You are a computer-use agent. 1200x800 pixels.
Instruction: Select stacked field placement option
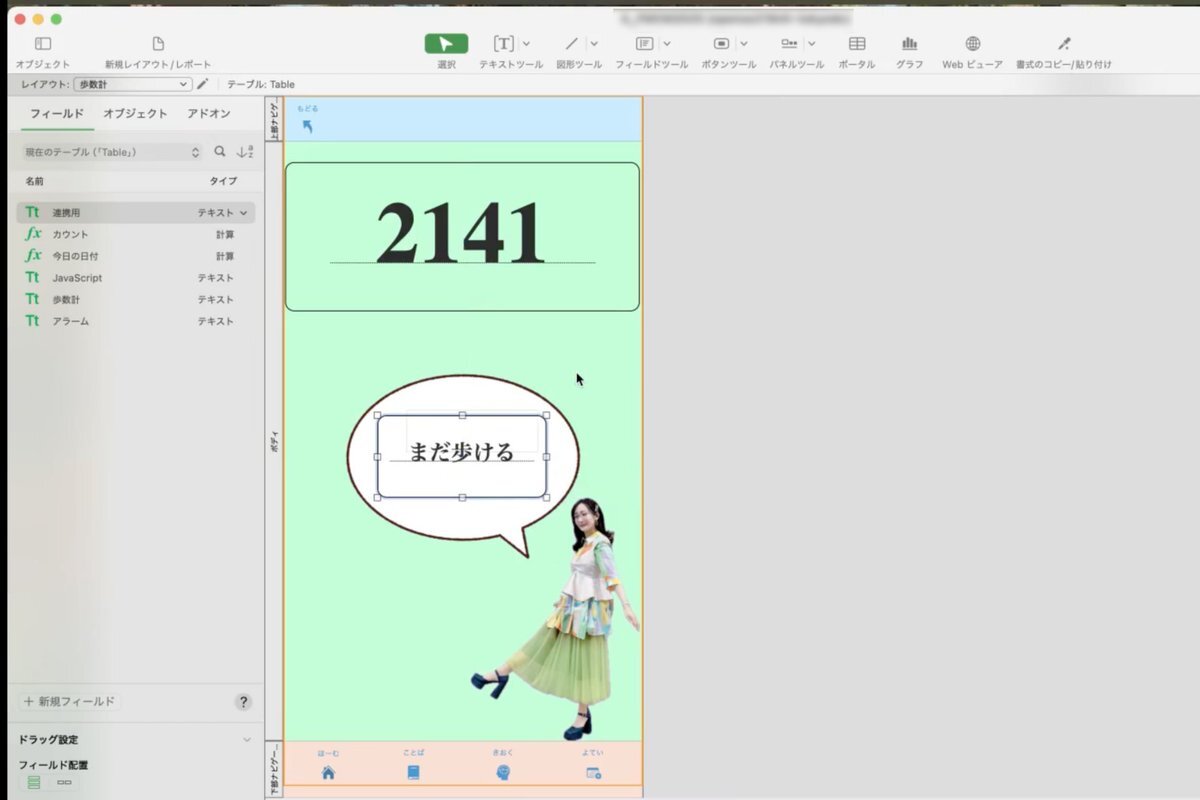tap(34, 782)
